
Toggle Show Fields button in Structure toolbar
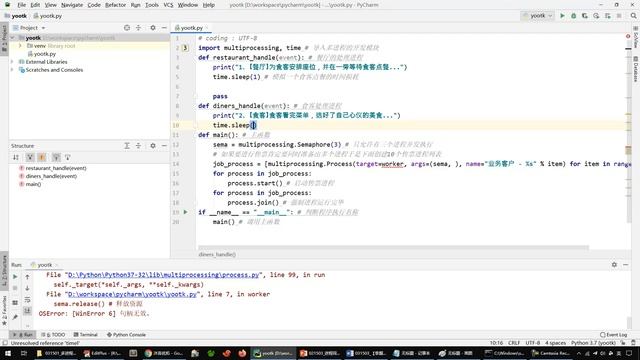tap(30, 157)
